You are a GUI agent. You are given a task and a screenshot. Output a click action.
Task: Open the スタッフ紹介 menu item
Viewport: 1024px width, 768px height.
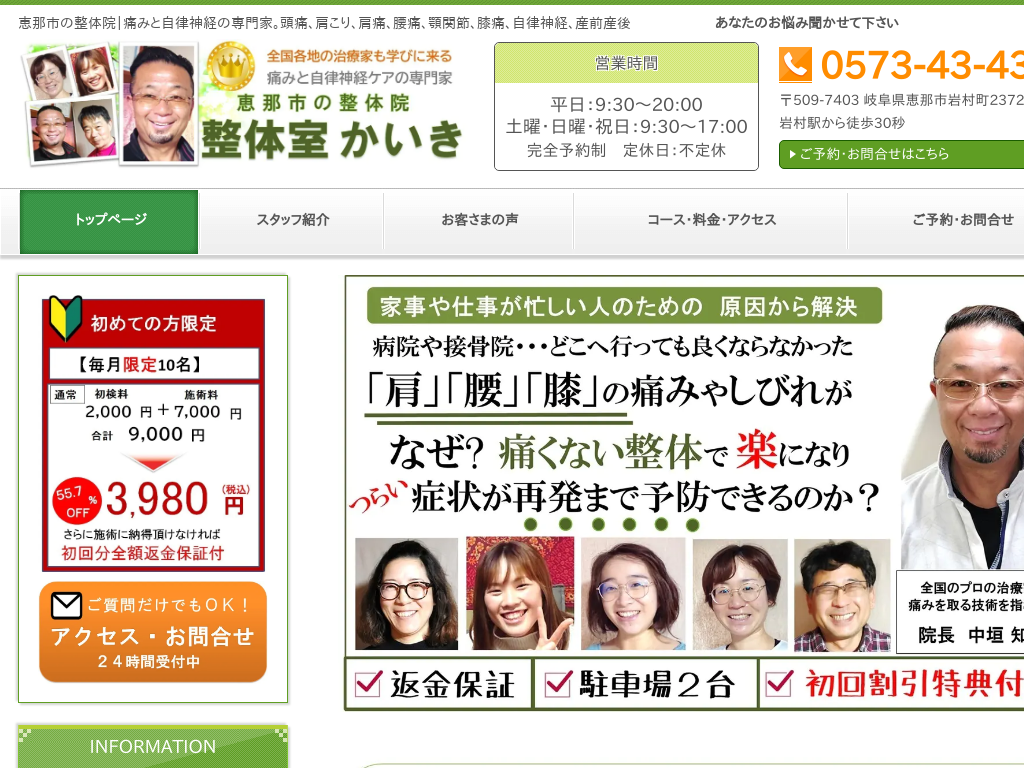click(292, 220)
